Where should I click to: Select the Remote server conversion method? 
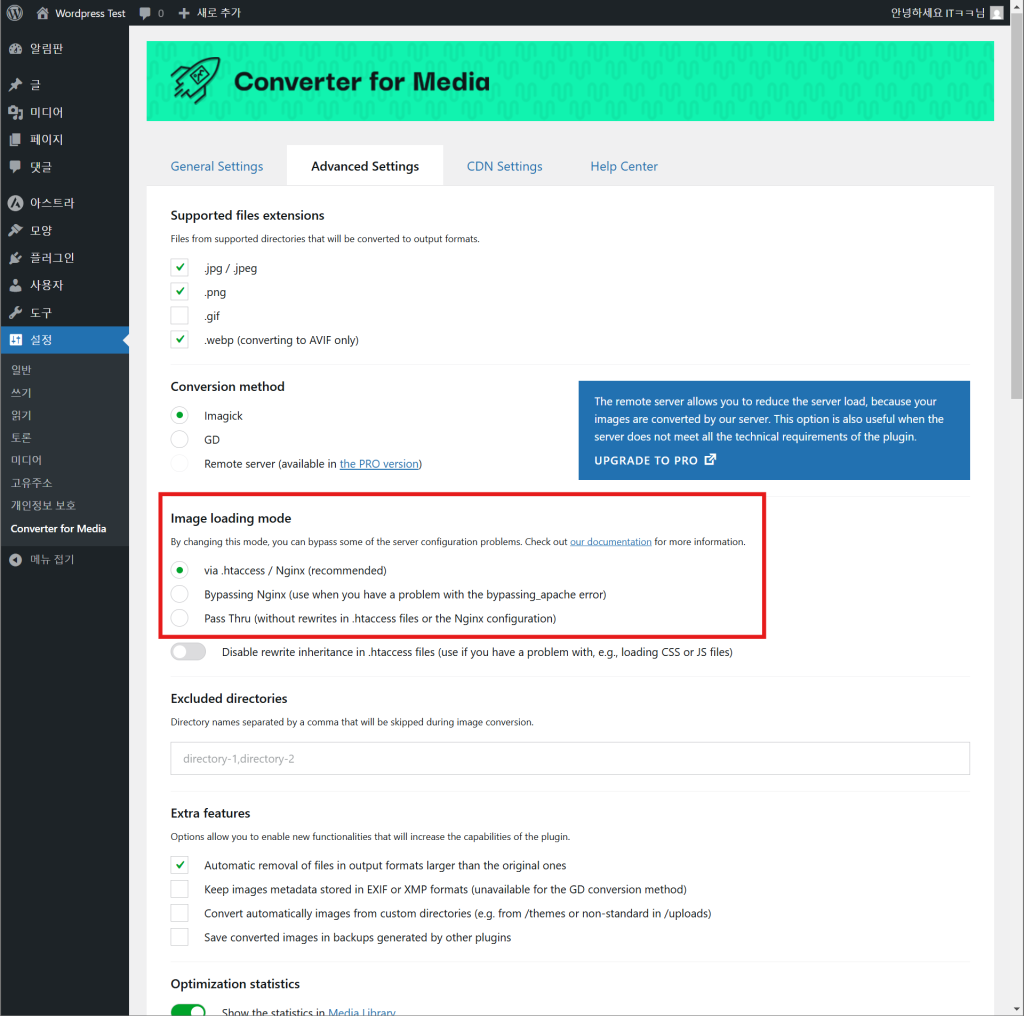pyautogui.click(x=180, y=464)
